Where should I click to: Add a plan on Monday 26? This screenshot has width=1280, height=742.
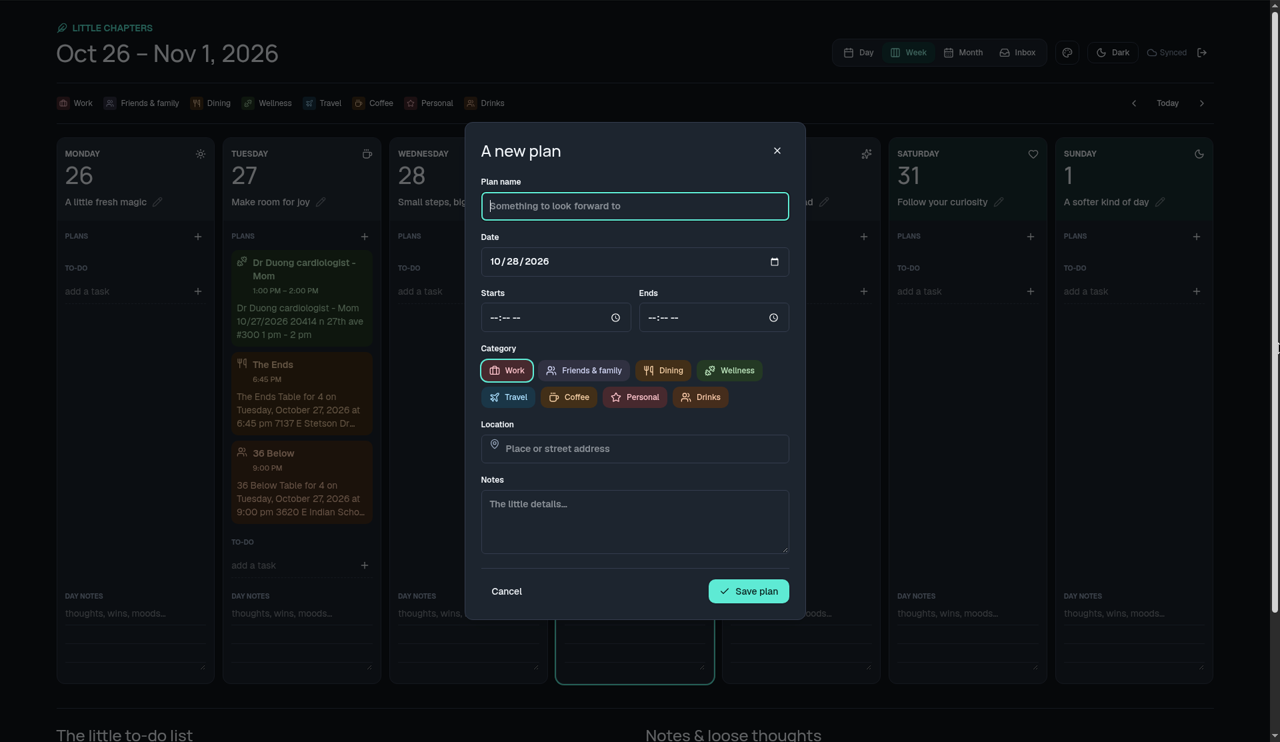click(198, 237)
